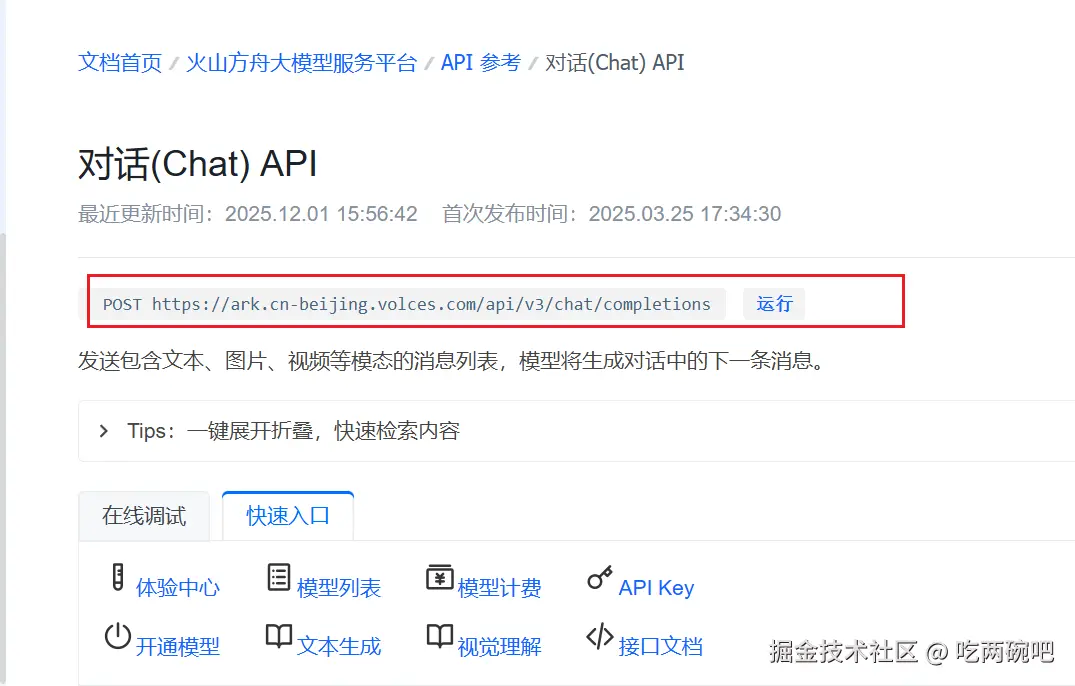This screenshot has width=1075, height=686.
Task: Click the yen billing icon beside 模型计费
Action: point(439,578)
